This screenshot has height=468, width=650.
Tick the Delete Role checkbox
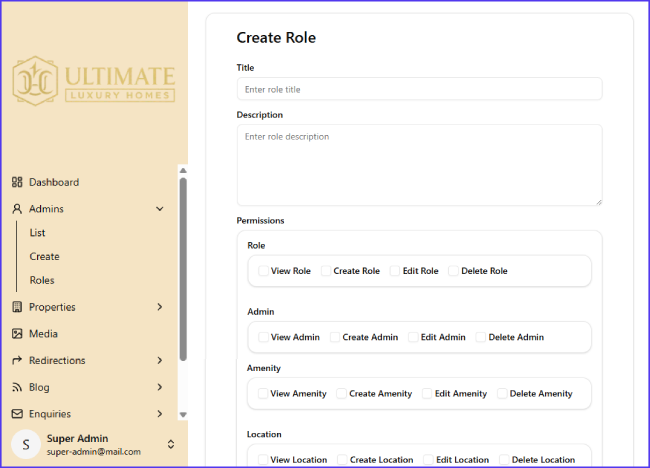pyautogui.click(x=454, y=271)
